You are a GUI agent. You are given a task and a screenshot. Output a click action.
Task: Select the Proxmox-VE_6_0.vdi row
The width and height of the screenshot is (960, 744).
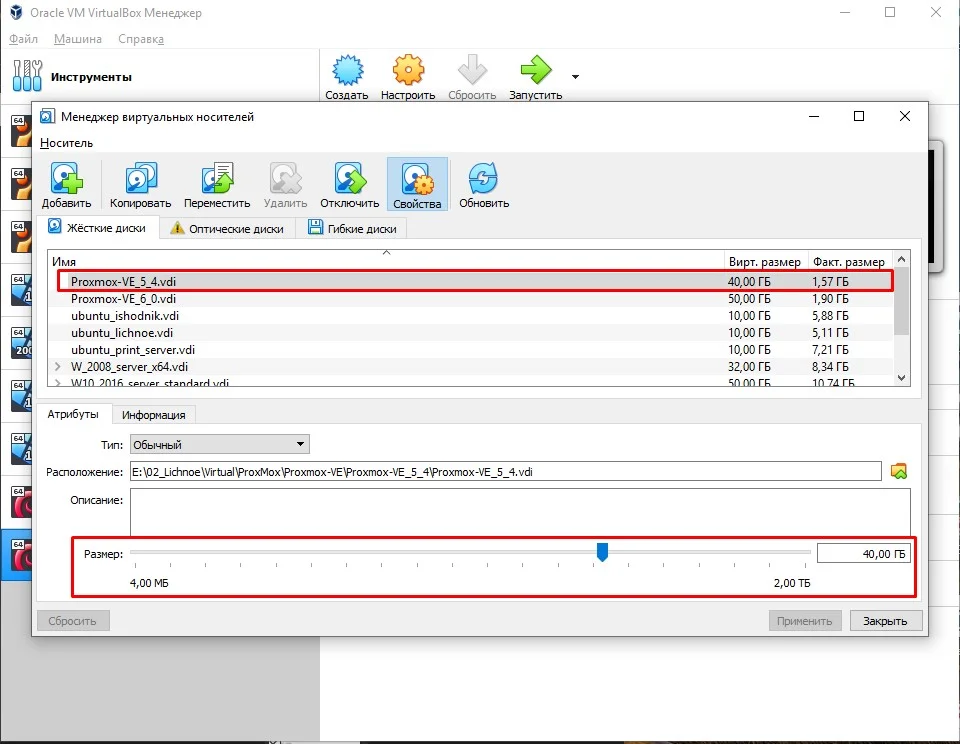pyautogui.click(x=470, y=298)
